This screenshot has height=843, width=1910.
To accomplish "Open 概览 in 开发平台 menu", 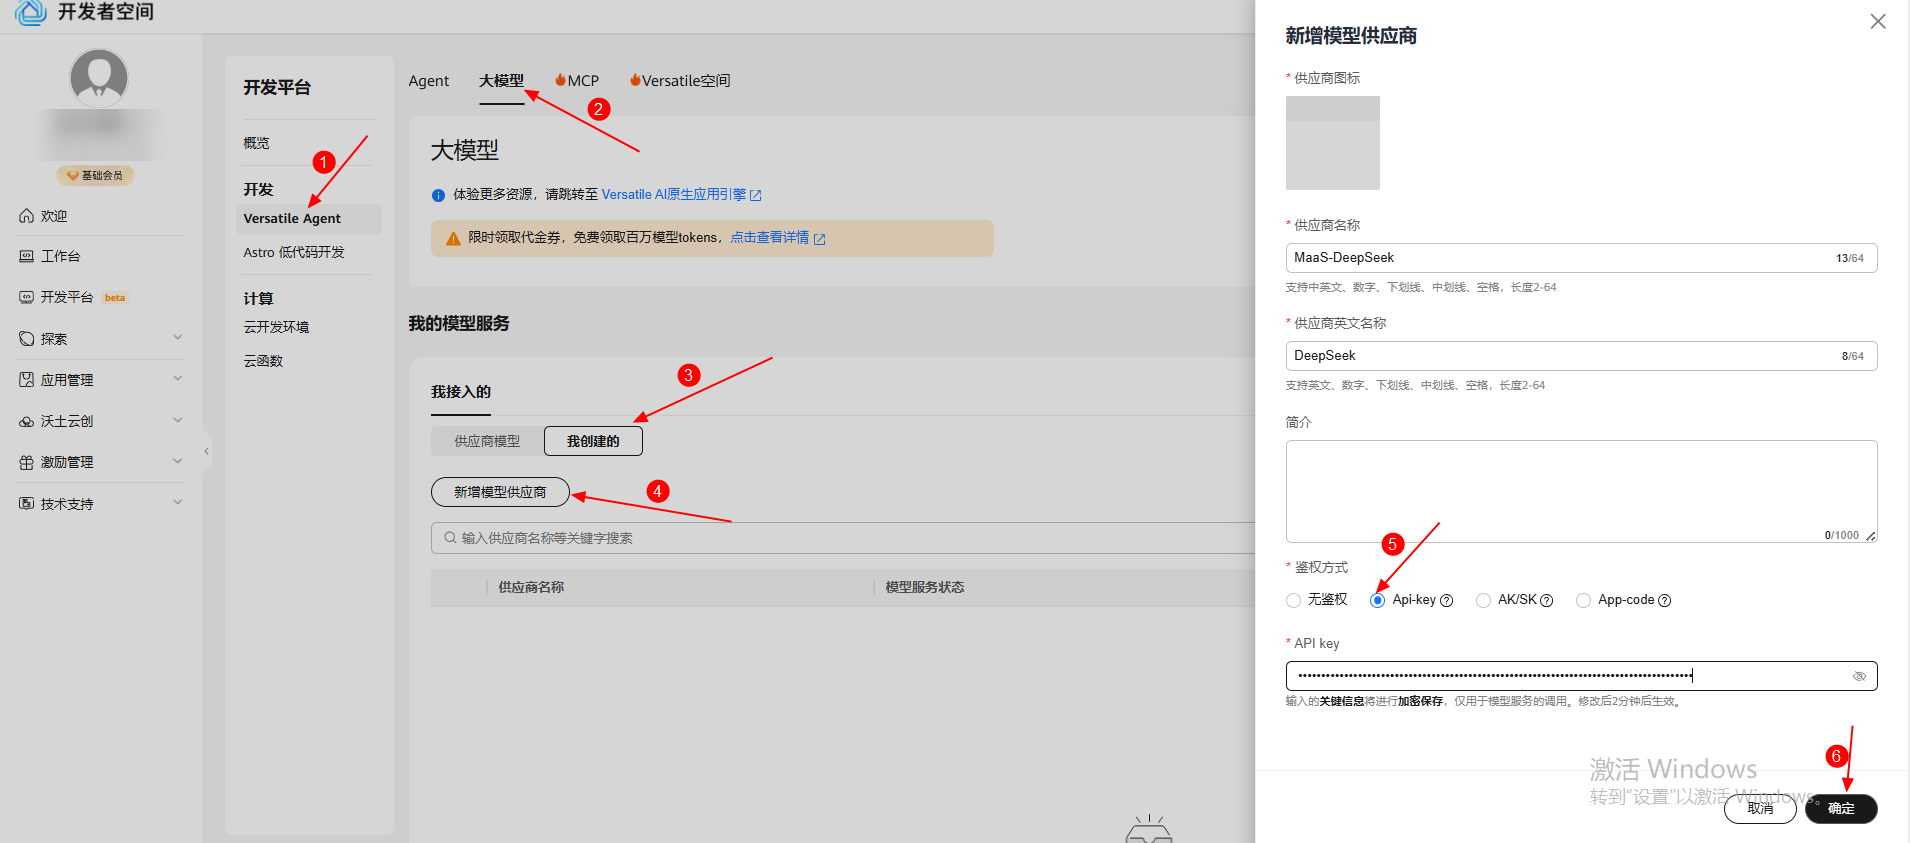I will click(x=256, y=143).
